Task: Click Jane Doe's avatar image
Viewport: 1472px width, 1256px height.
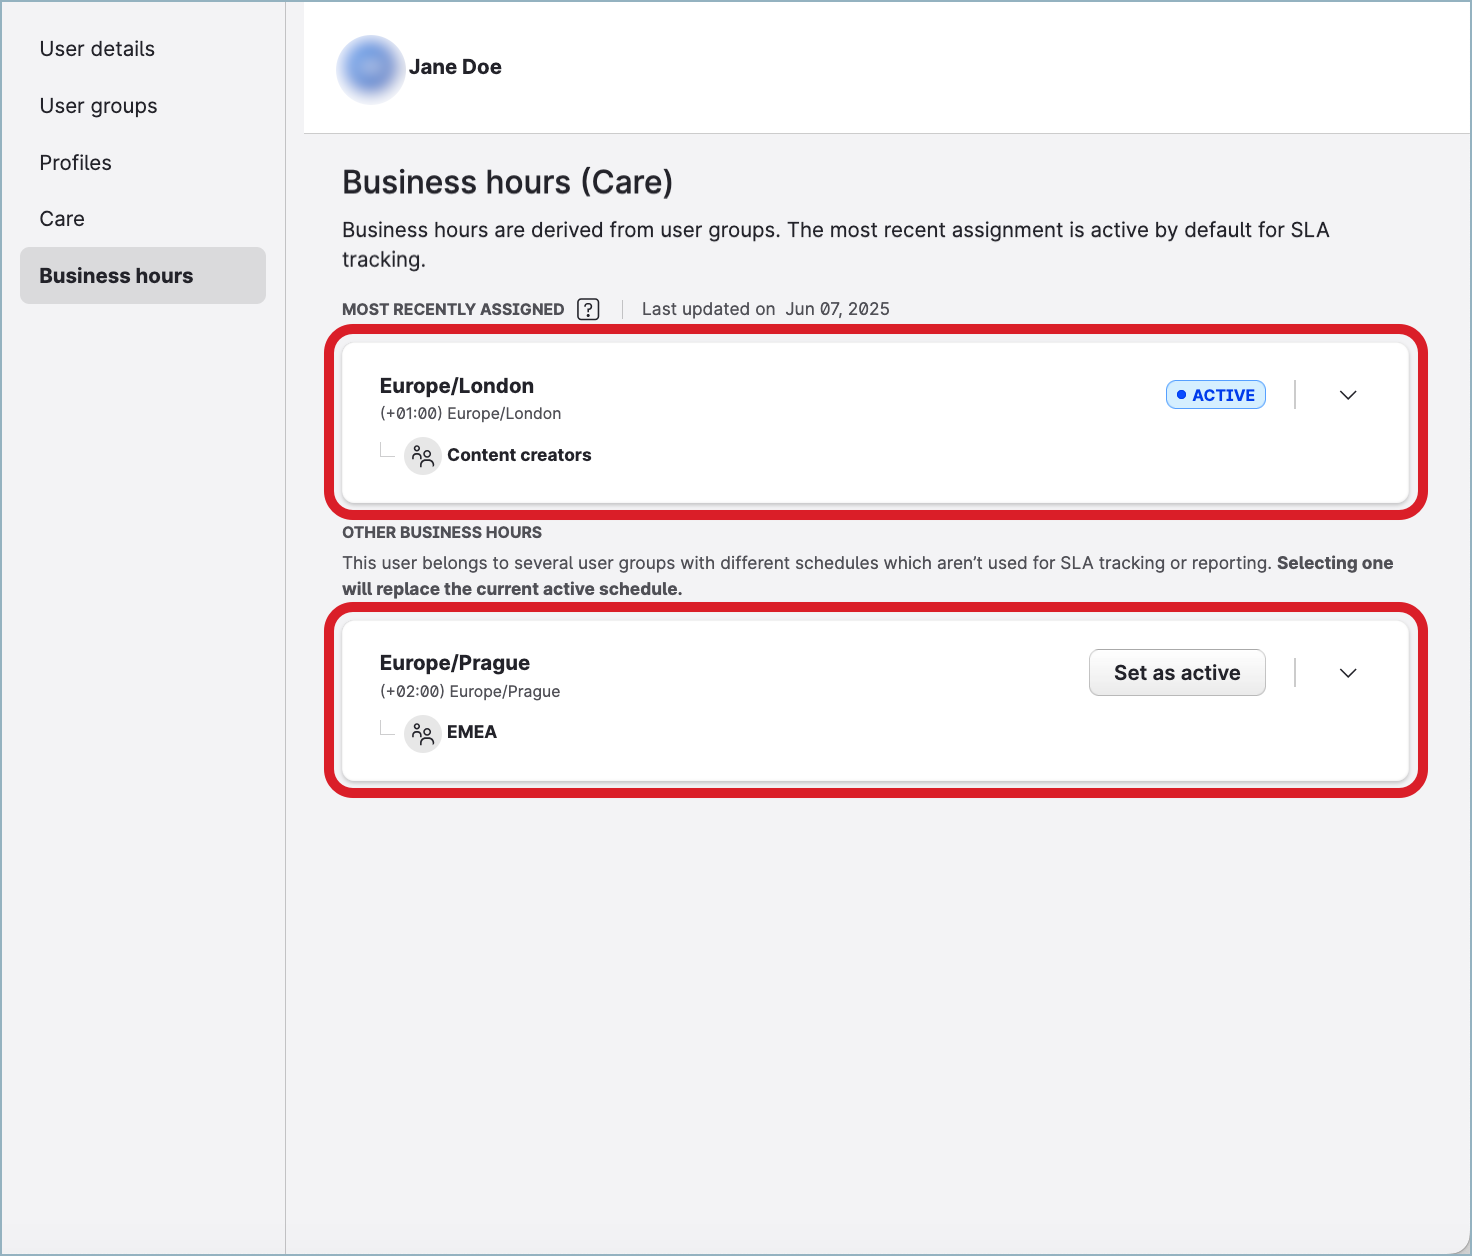Action: pyautogui.click(x=371, y=68)
